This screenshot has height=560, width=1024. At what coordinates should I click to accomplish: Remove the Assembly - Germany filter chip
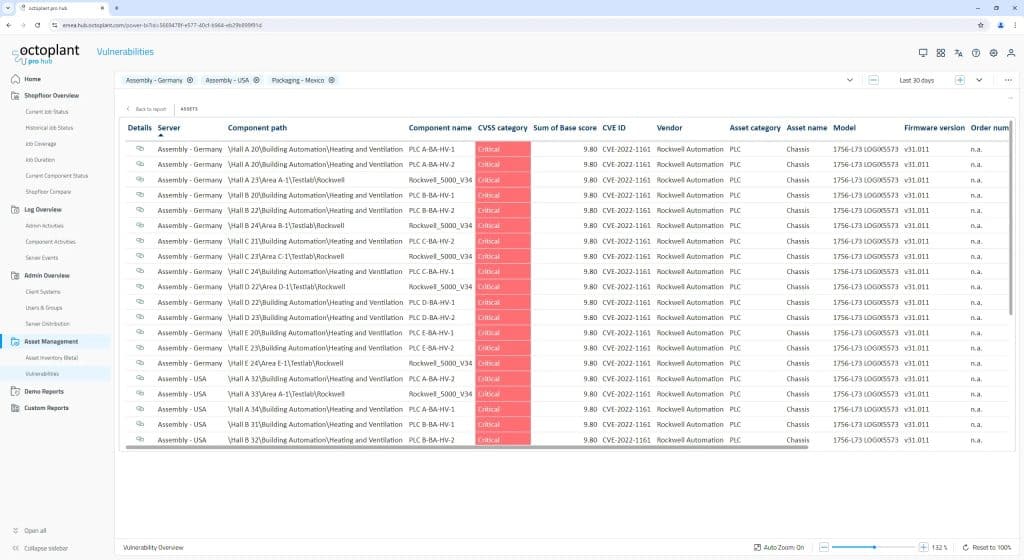(x=190, y=80)
